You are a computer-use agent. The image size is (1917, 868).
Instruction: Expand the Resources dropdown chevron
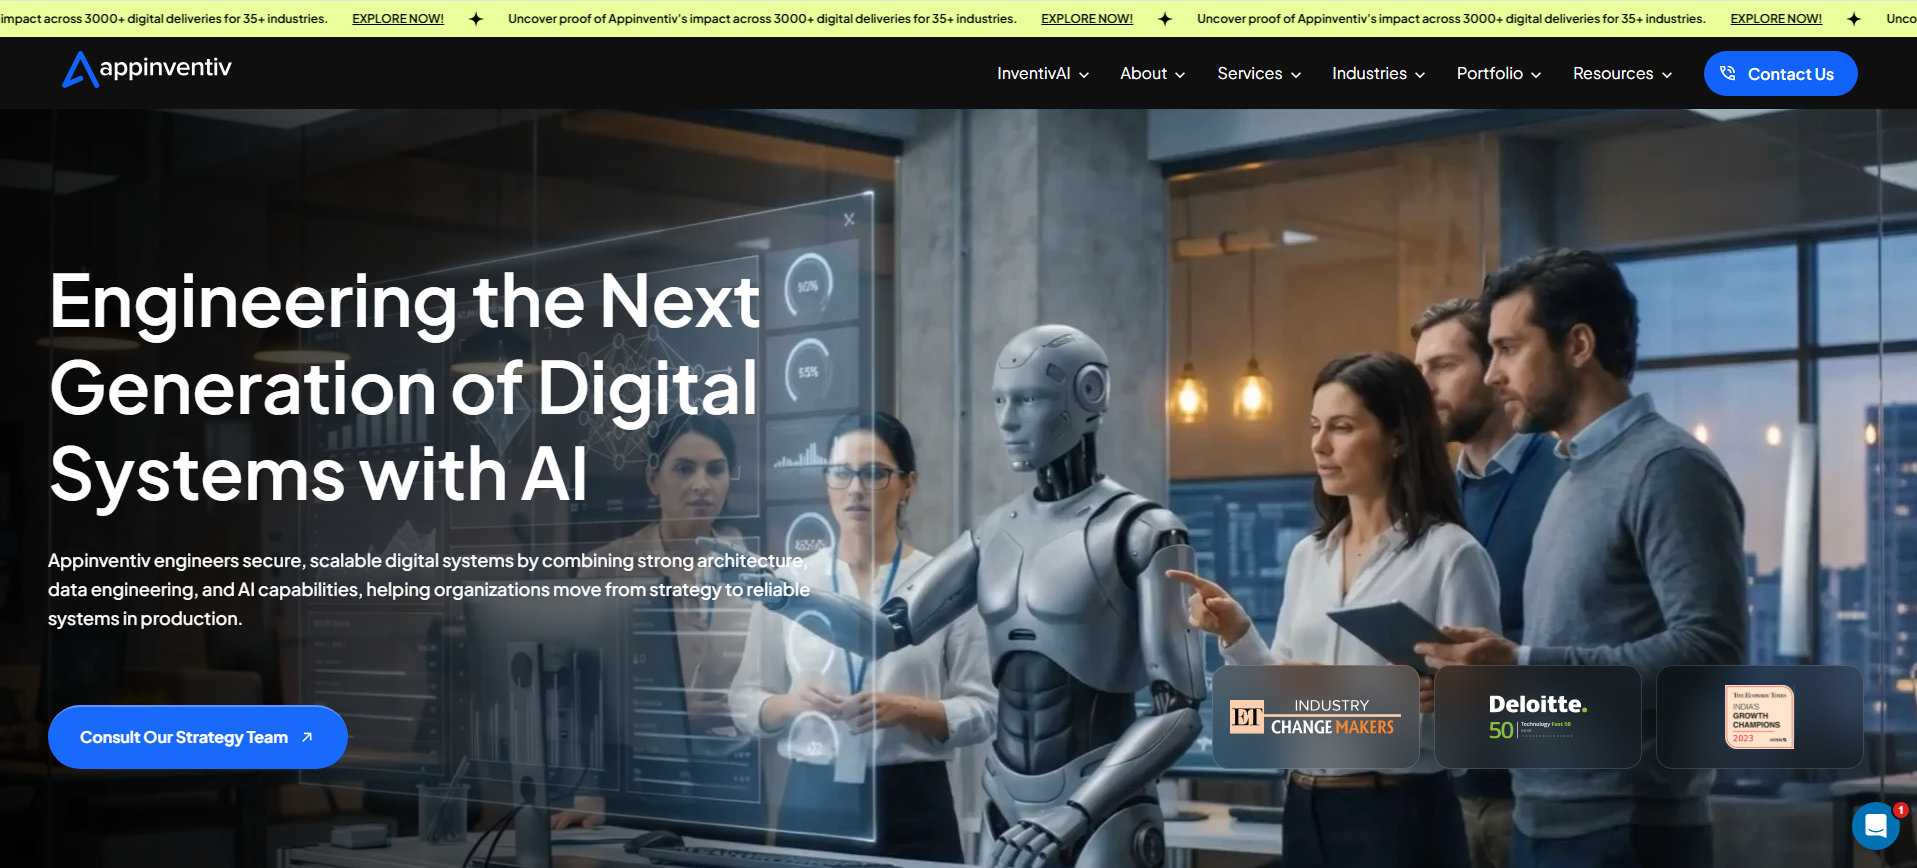click(x=1667, y=75)
